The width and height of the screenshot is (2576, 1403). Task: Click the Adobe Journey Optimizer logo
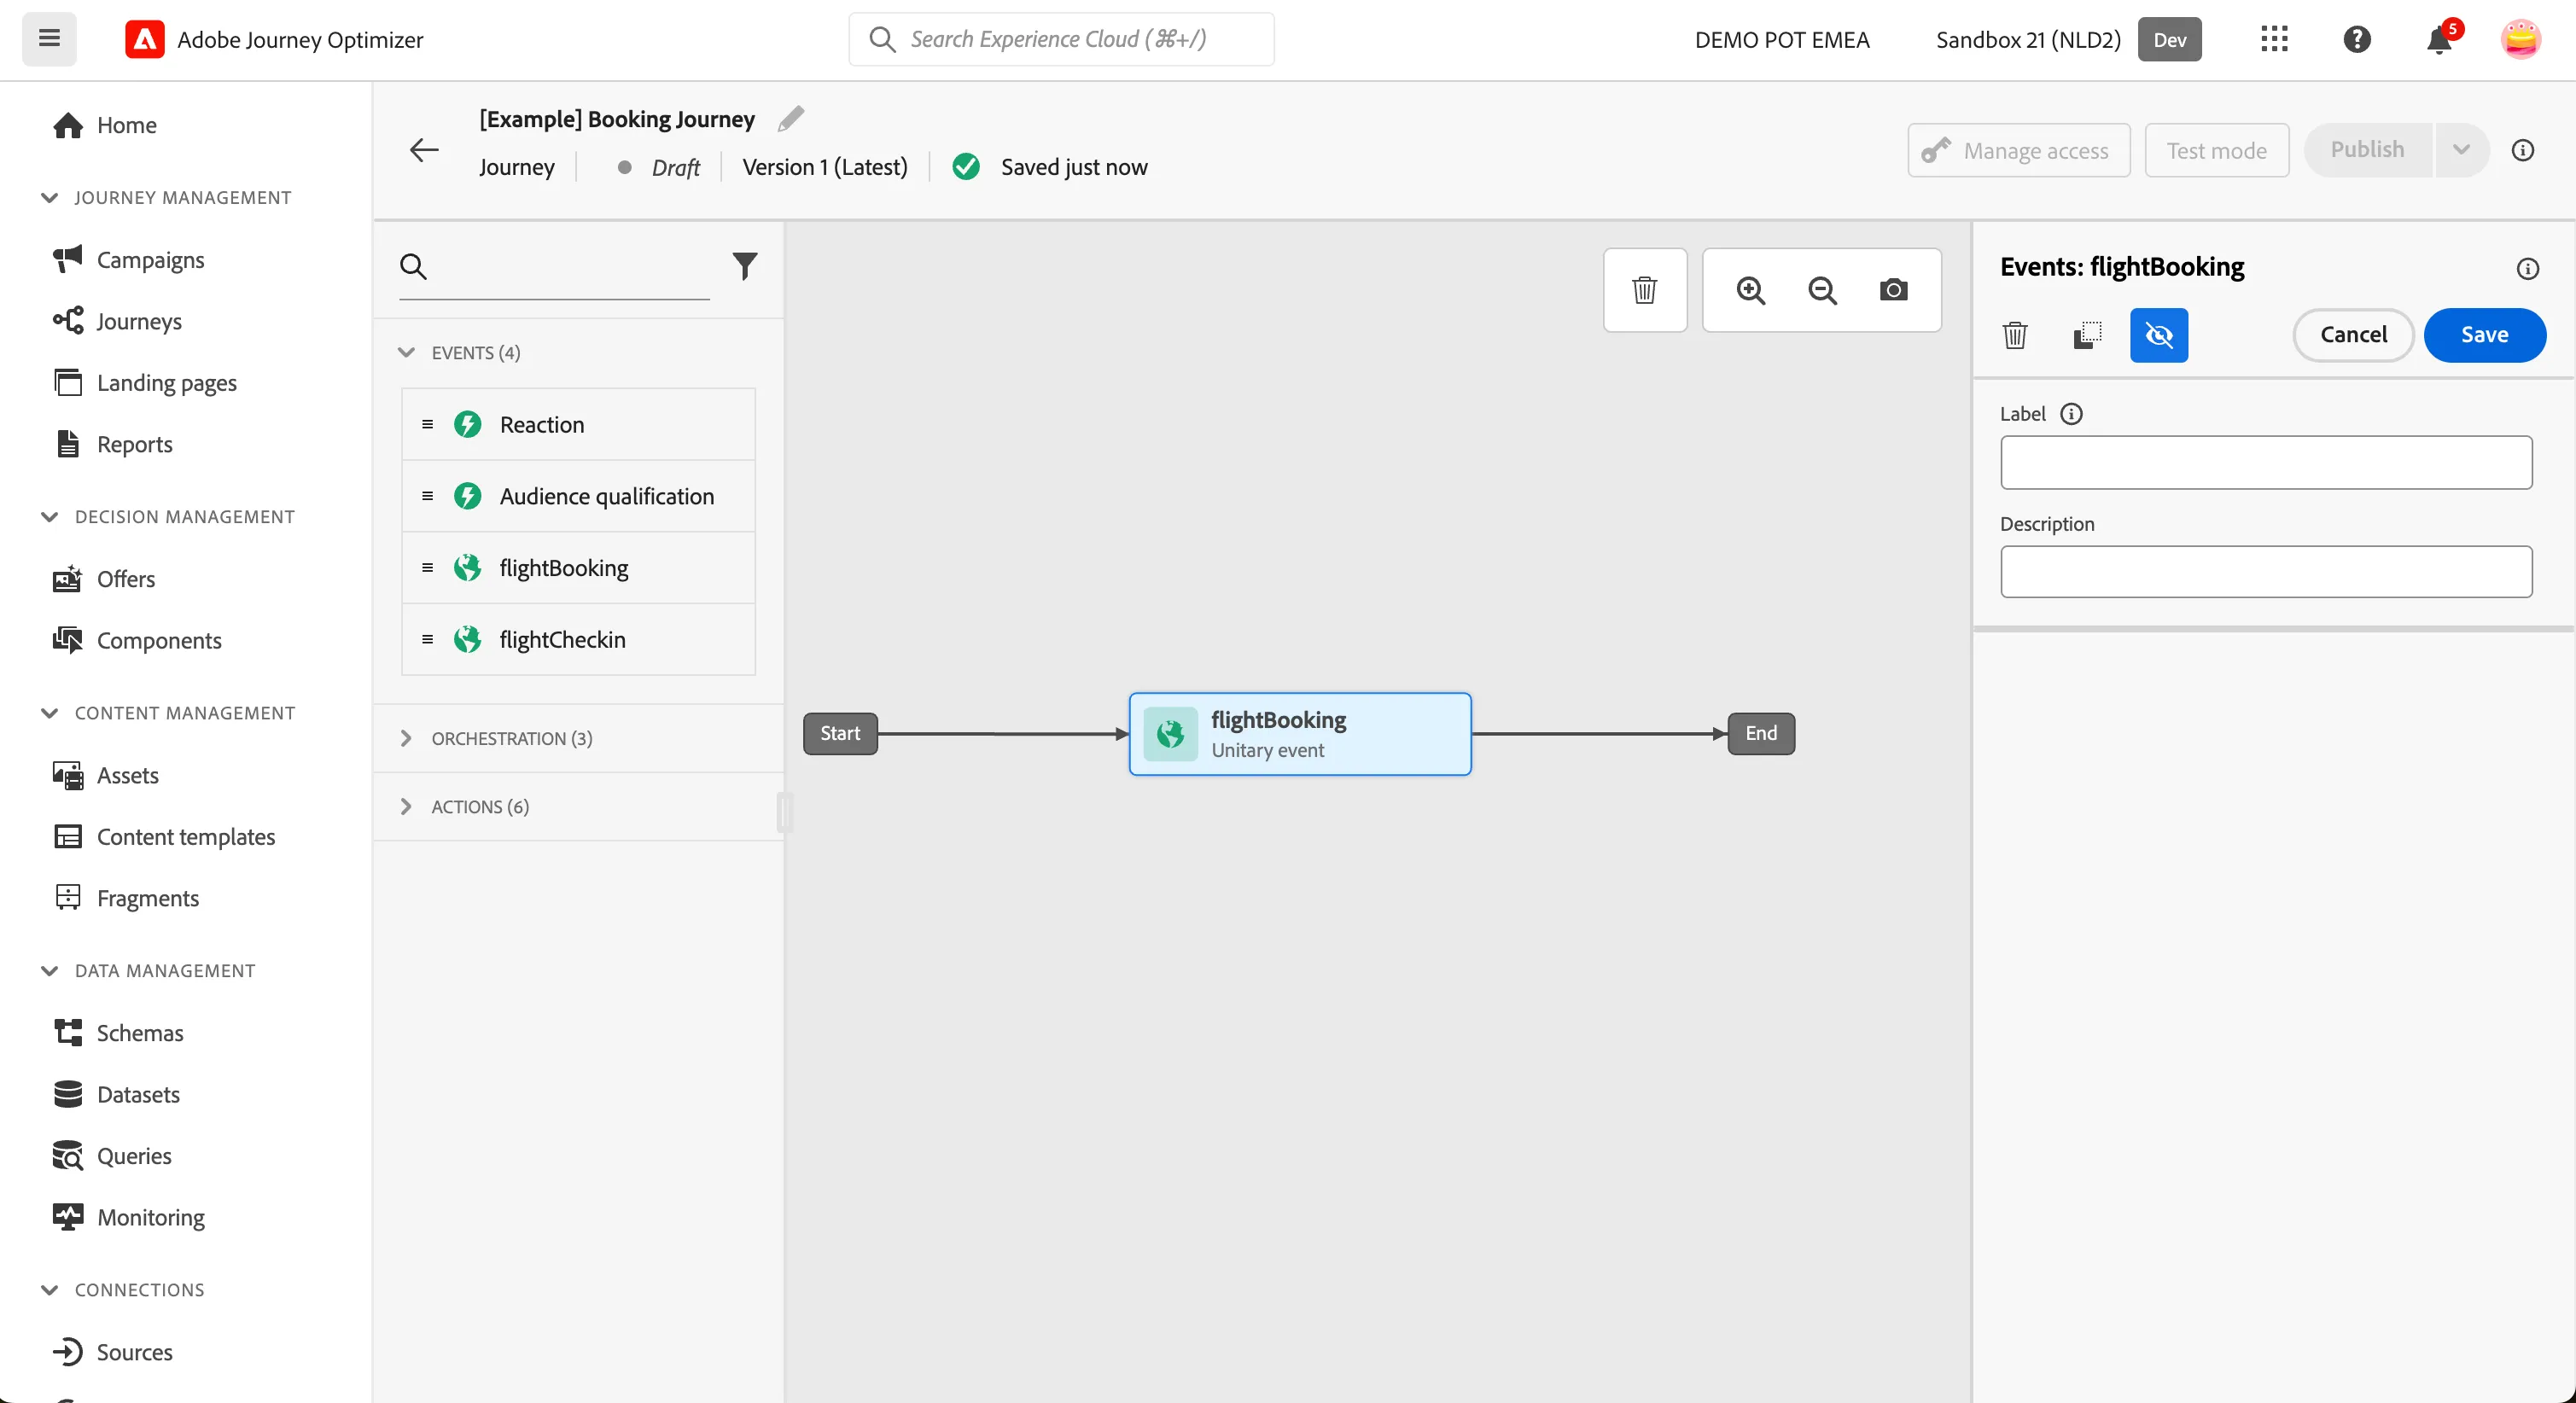[x=145, y=39]
